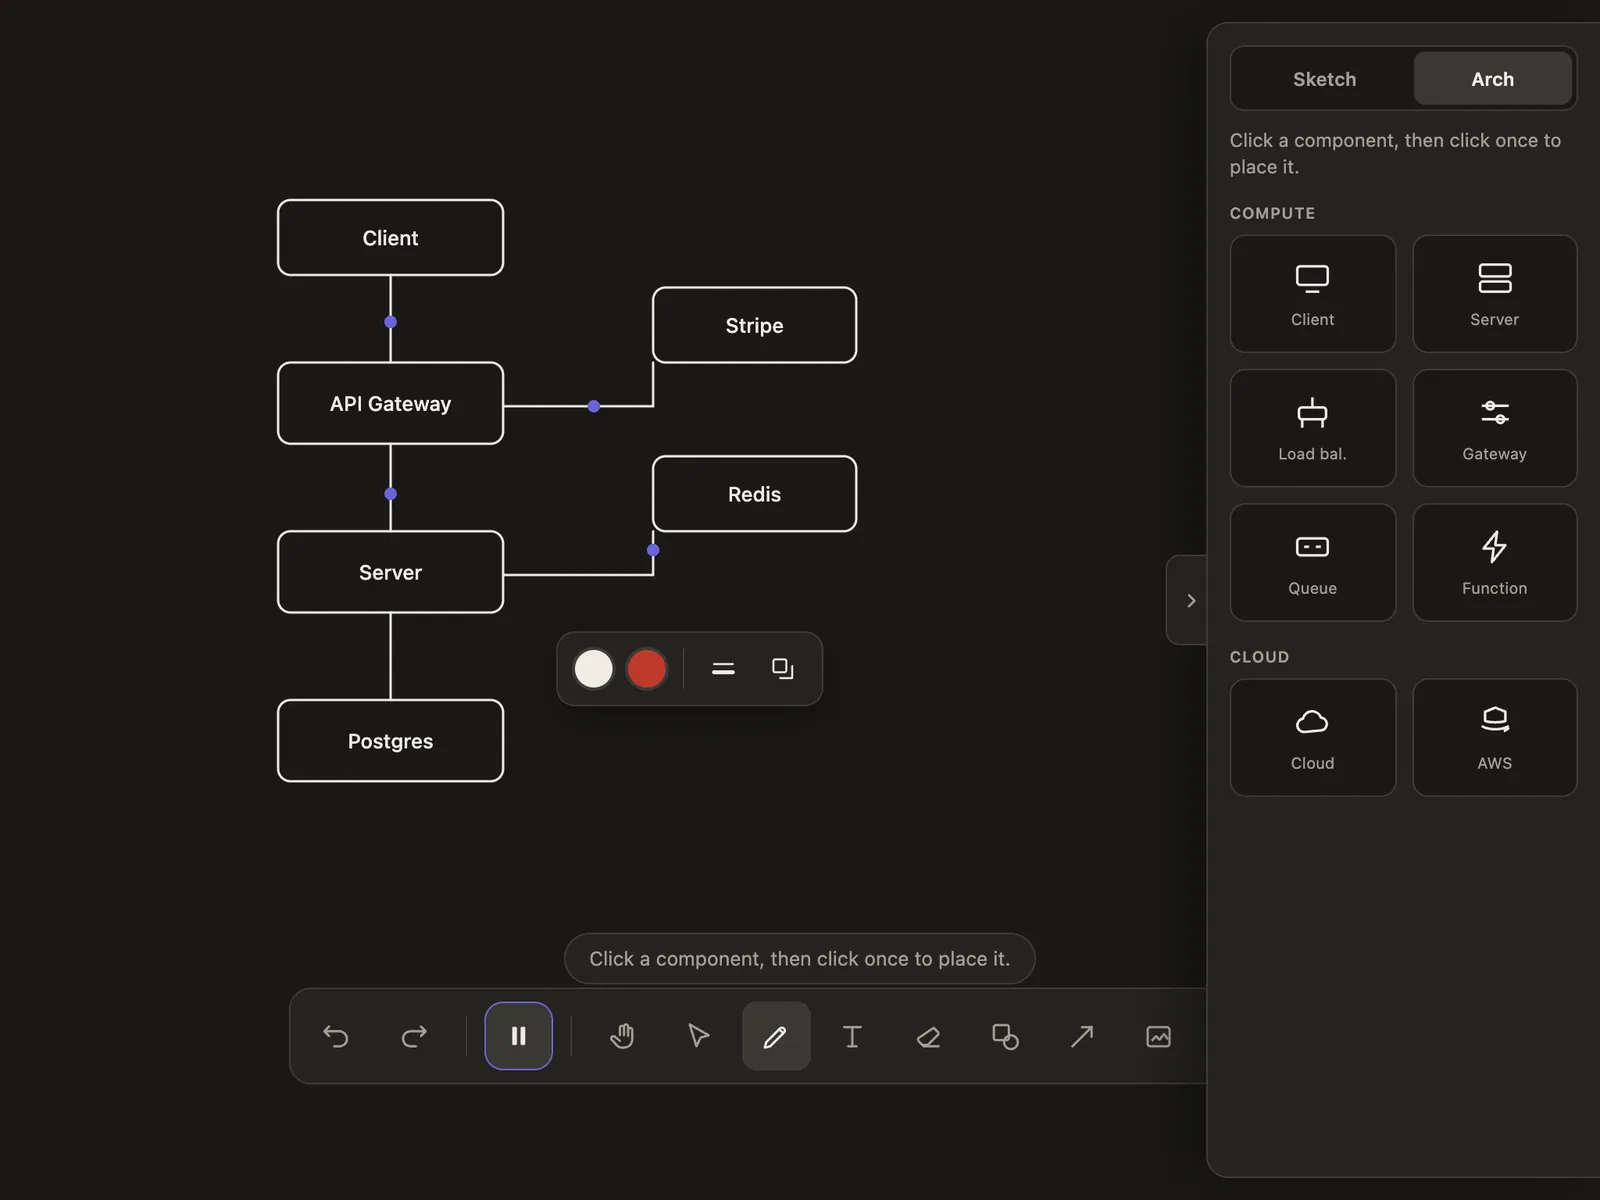
Task: Undo the last action
Action: point(336,1036)
